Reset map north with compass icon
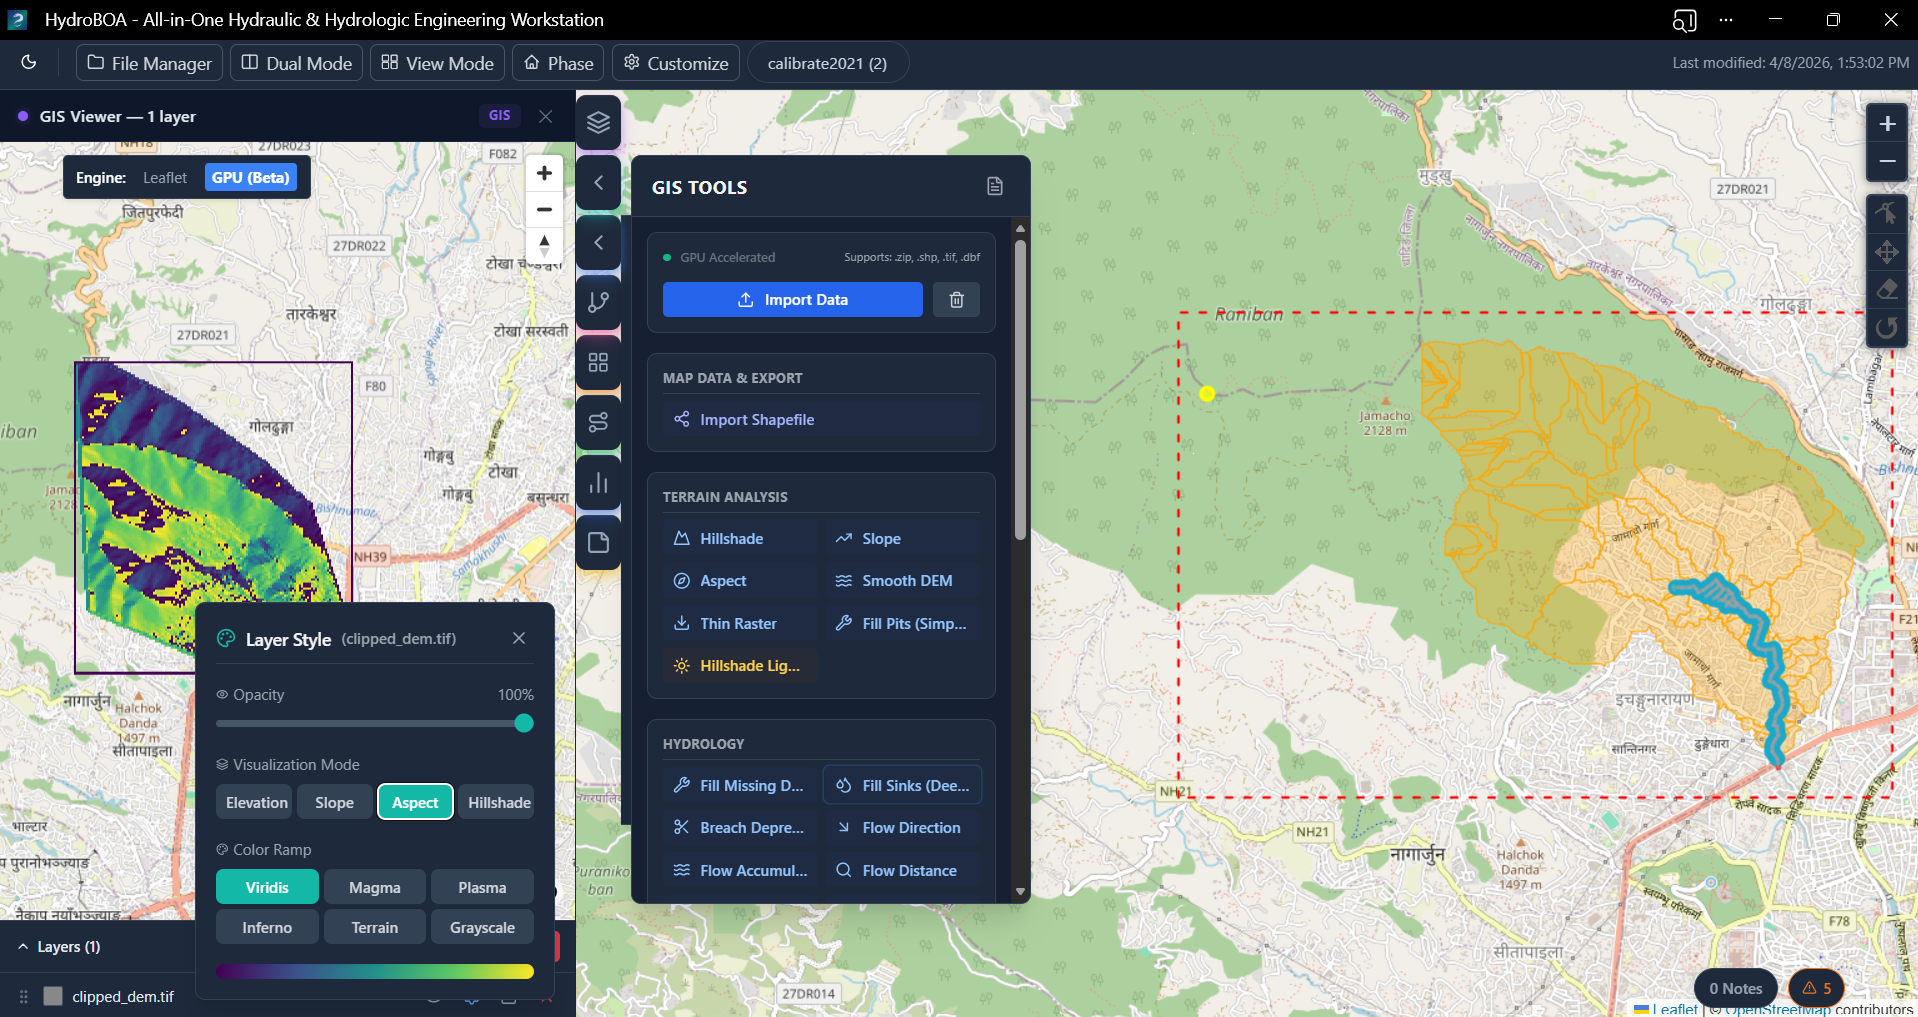This screenshot has width=1918, height=1017. 544,244
